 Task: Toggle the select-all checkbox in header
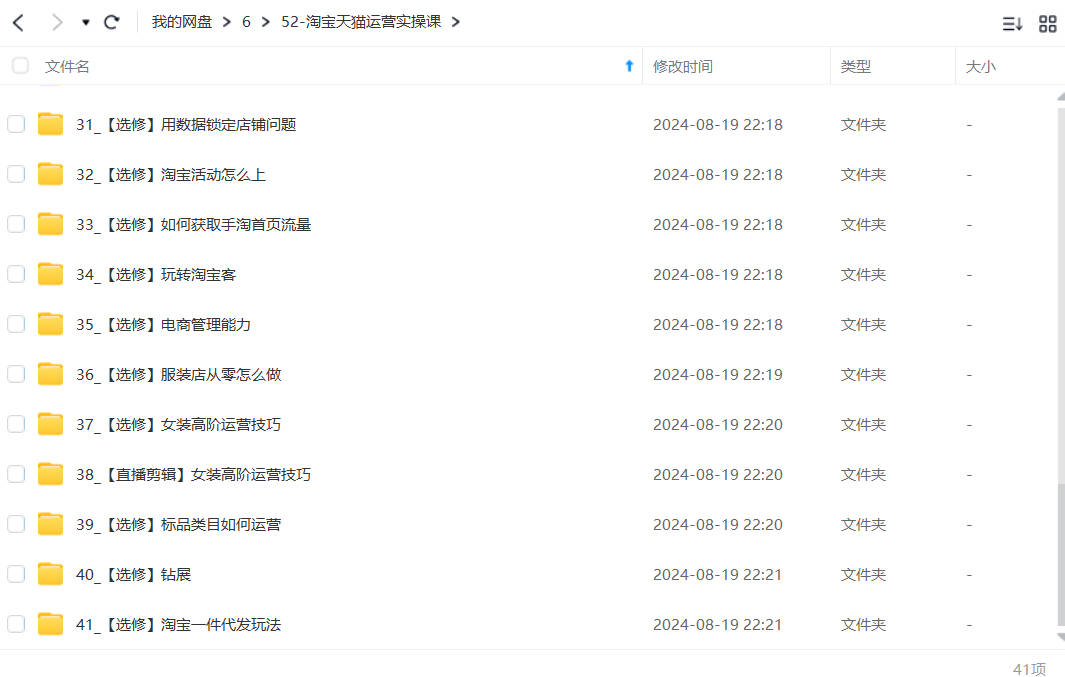pyautogui.click(x=20, y=65)
